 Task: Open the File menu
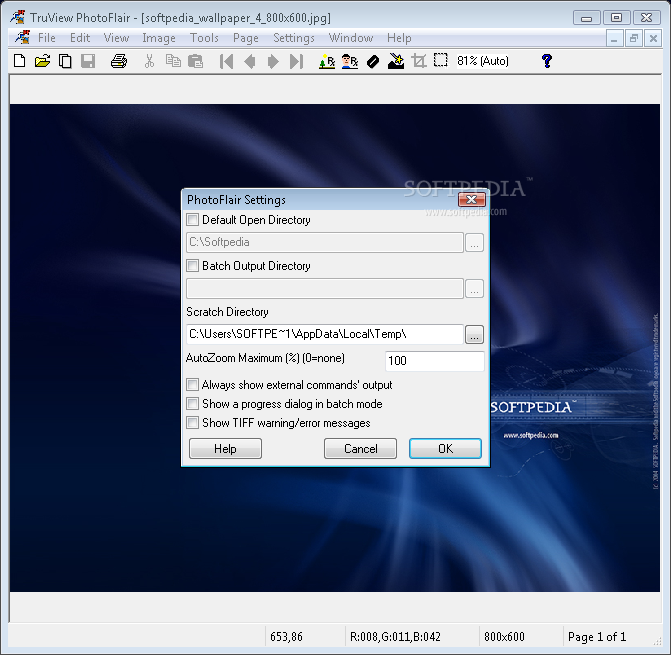(47, 38)
